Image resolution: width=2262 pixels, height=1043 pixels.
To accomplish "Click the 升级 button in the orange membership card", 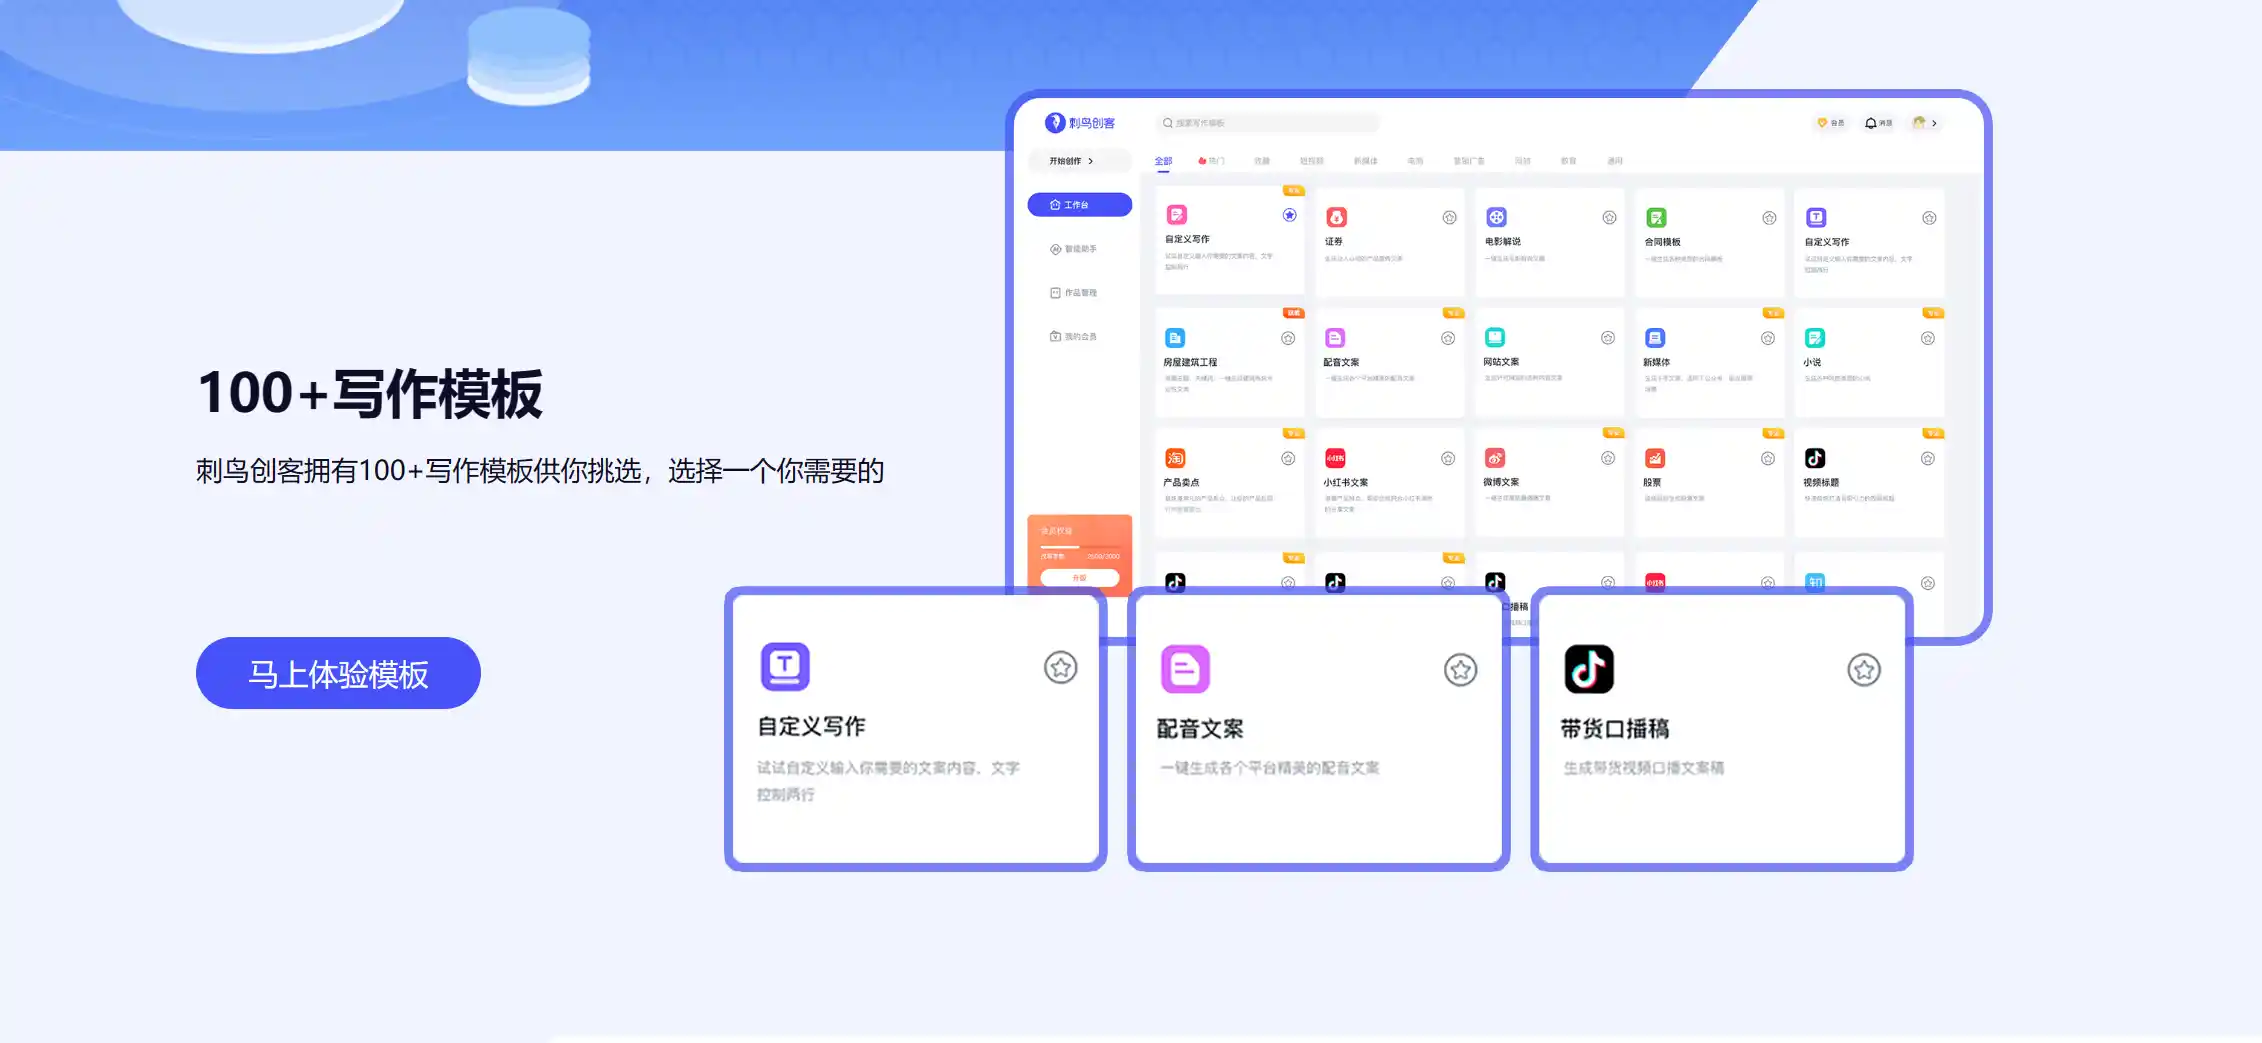I will pos(1080,578).
